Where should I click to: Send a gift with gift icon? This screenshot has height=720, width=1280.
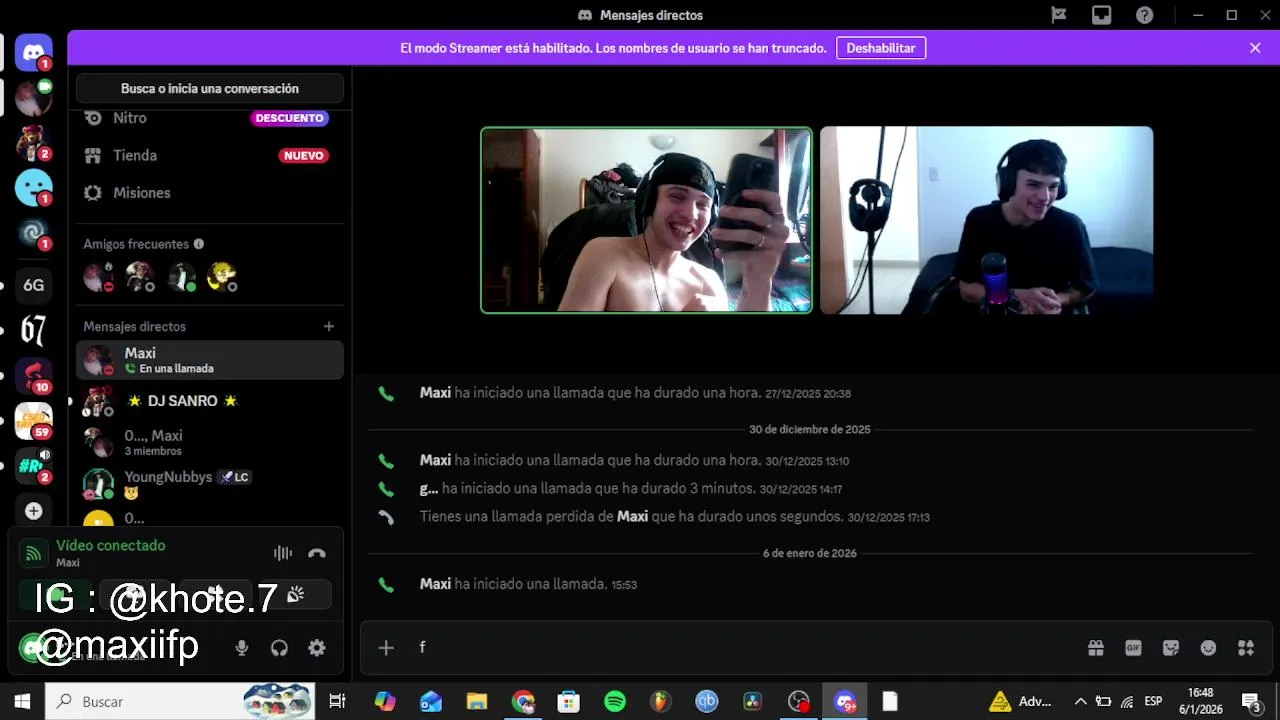coord(1096,648)
